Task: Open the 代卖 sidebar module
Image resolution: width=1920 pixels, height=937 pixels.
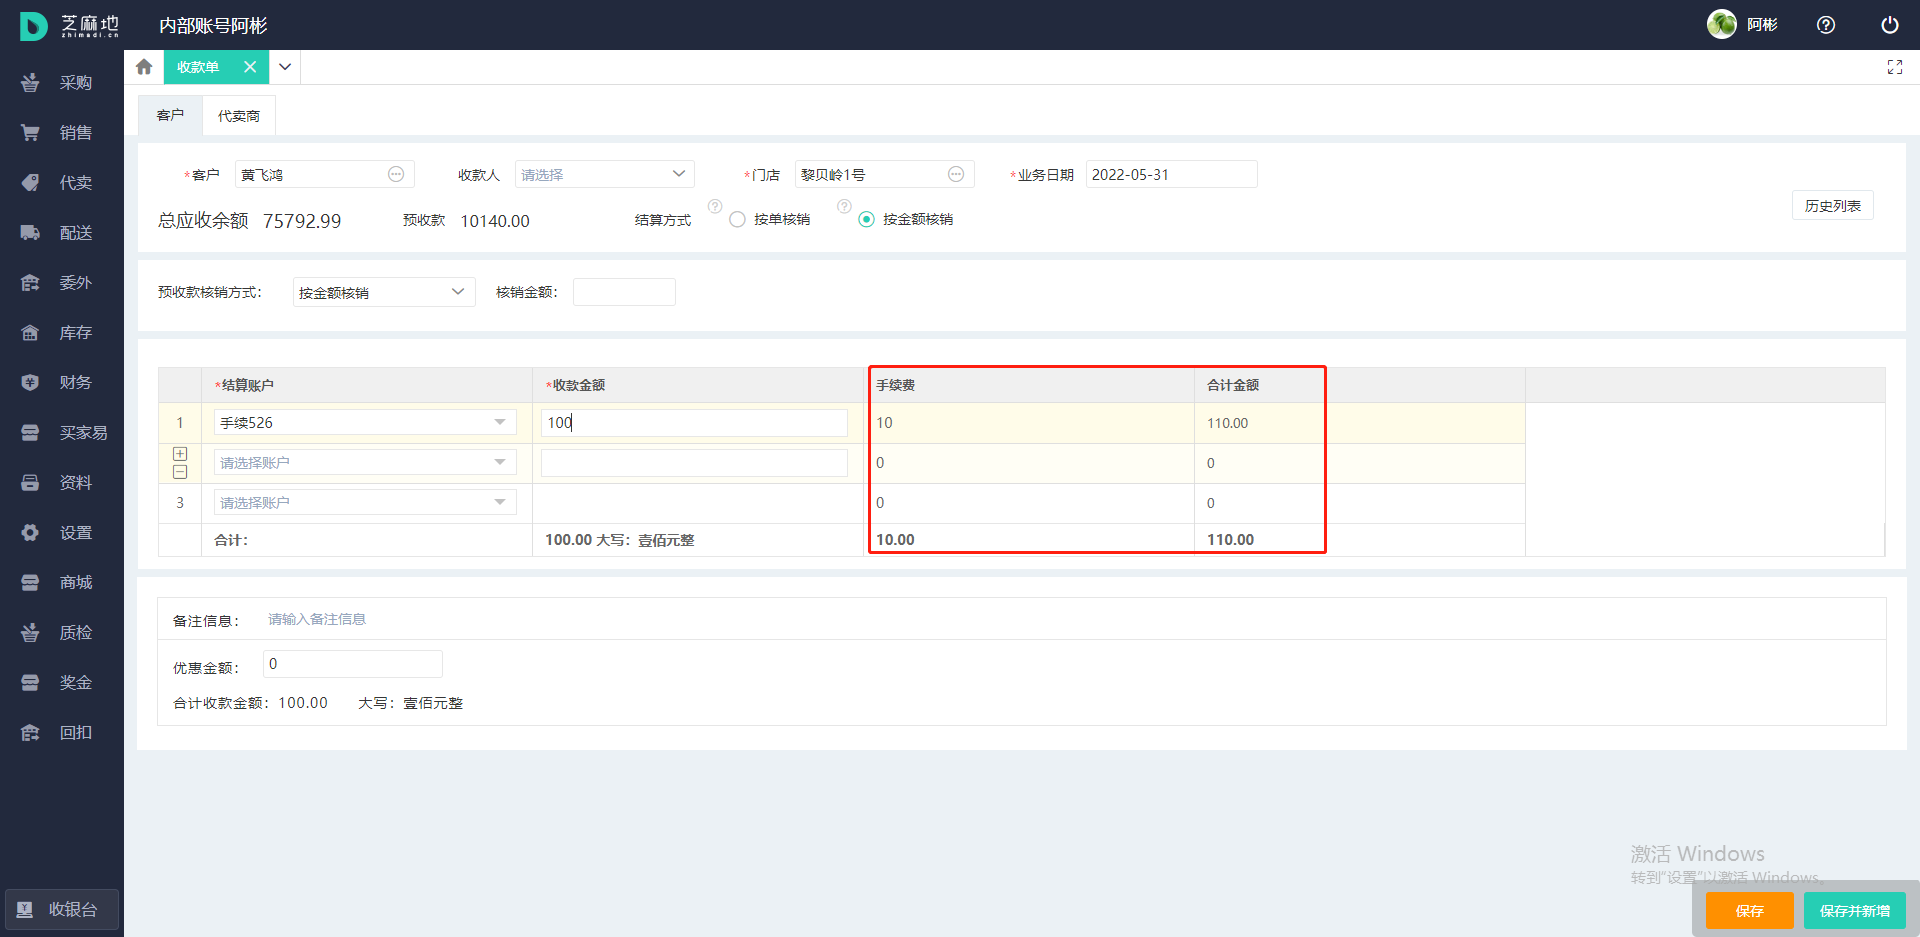Action: point(61,183)
